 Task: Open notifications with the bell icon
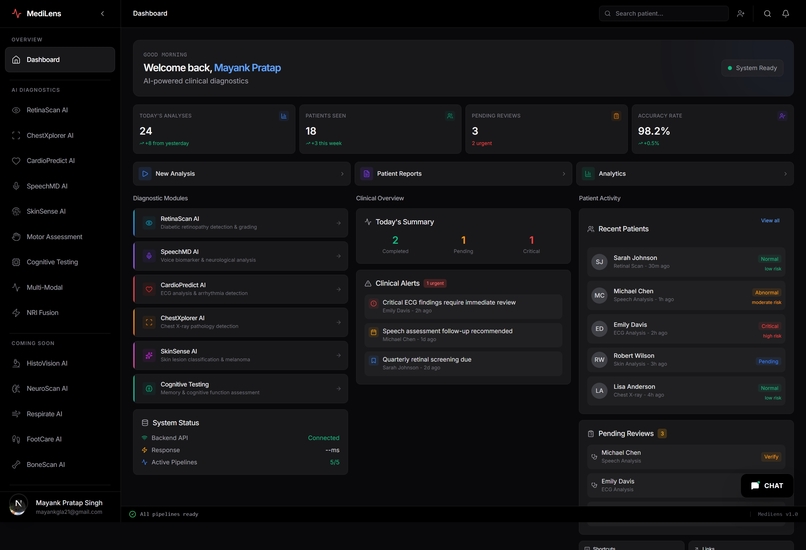[785, 13]
